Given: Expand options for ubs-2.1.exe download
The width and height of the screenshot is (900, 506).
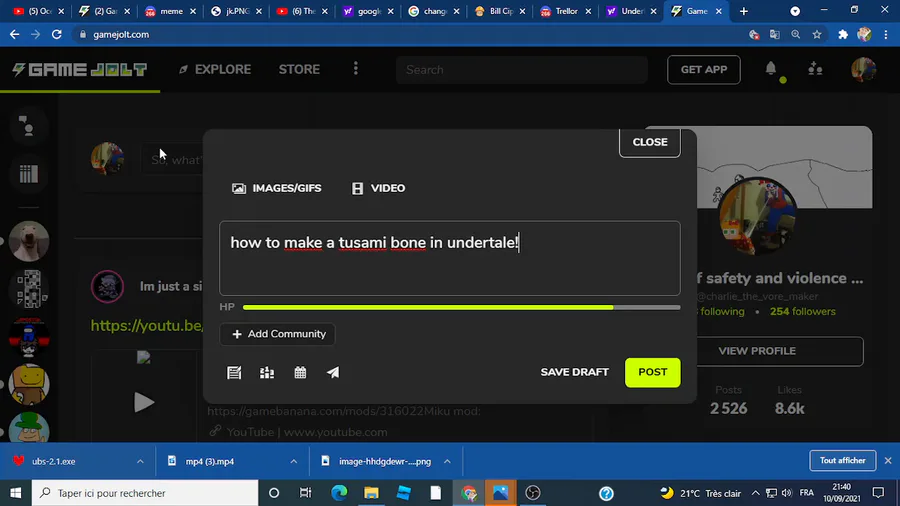Looking at the screenshot, I should tap(140, 461).
